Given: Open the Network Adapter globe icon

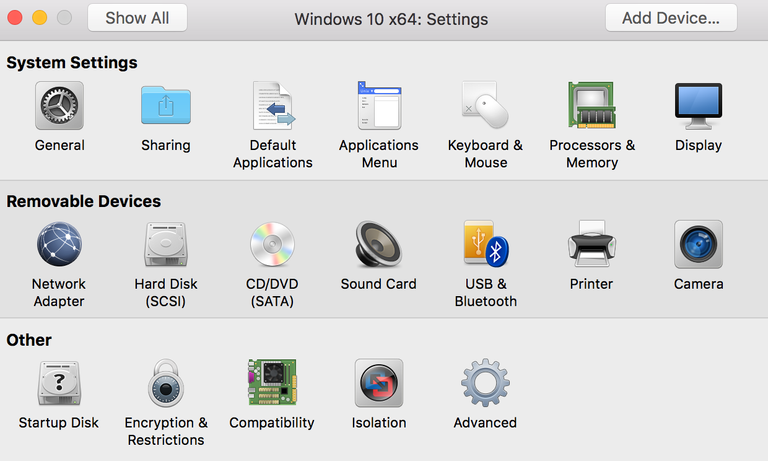Looking at the screenshot, I should (x=59, y=244).
